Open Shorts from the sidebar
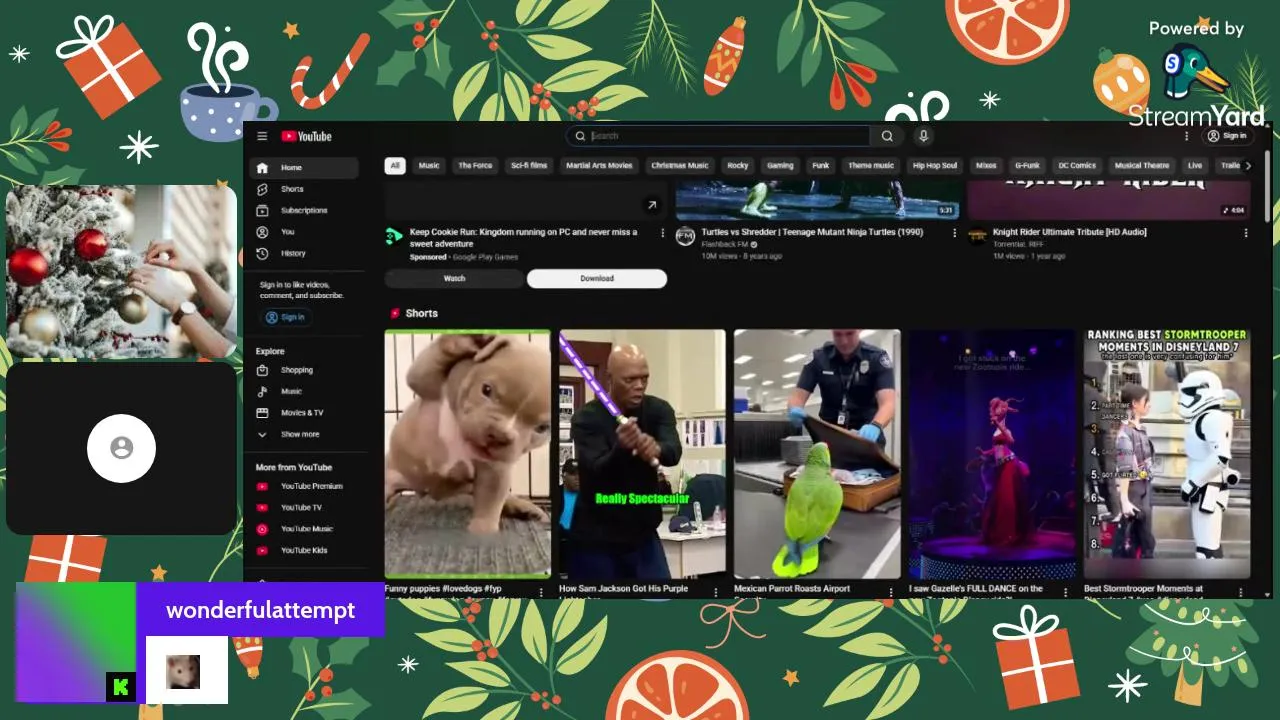Screen dimensions: 1280x720 tap(304, 189)
